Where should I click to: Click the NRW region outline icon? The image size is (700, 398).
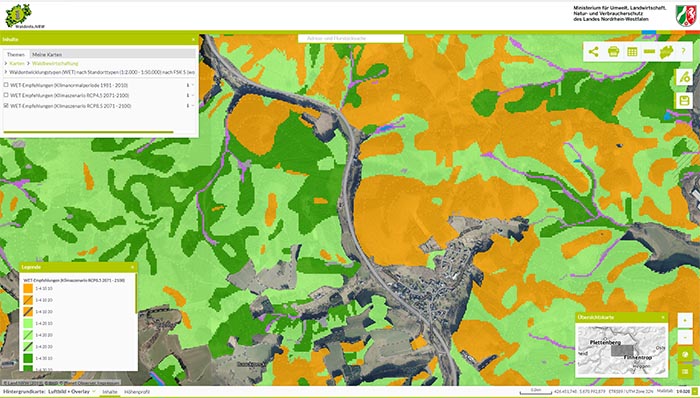tap(667, 52)
